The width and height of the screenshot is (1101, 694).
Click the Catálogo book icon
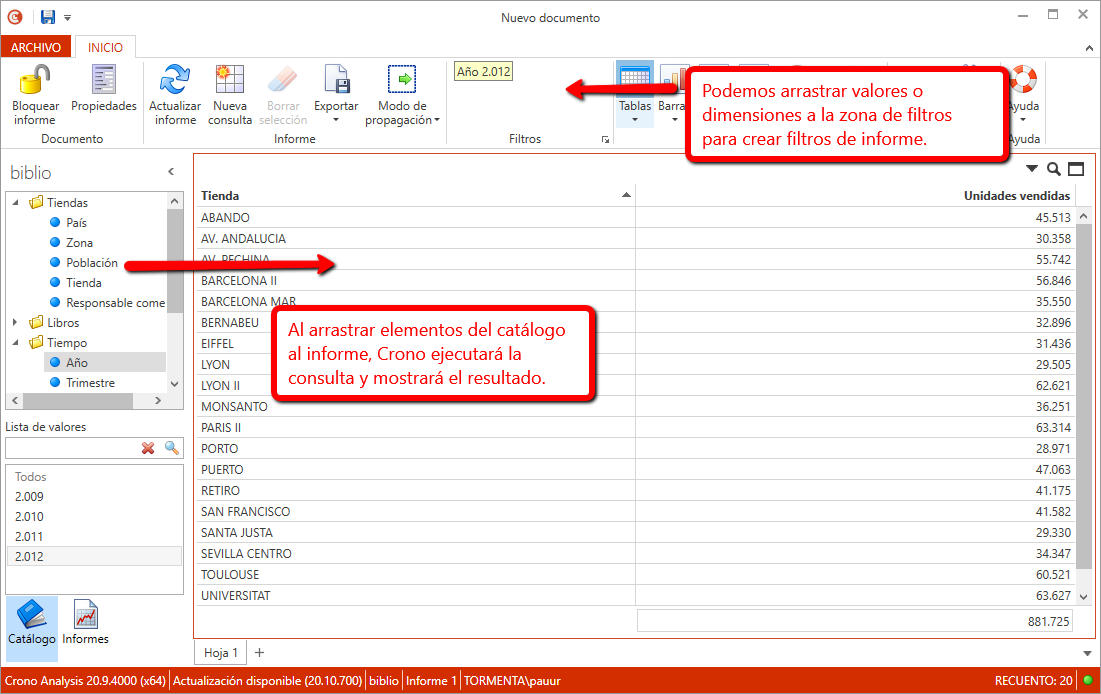click(31, 616)
